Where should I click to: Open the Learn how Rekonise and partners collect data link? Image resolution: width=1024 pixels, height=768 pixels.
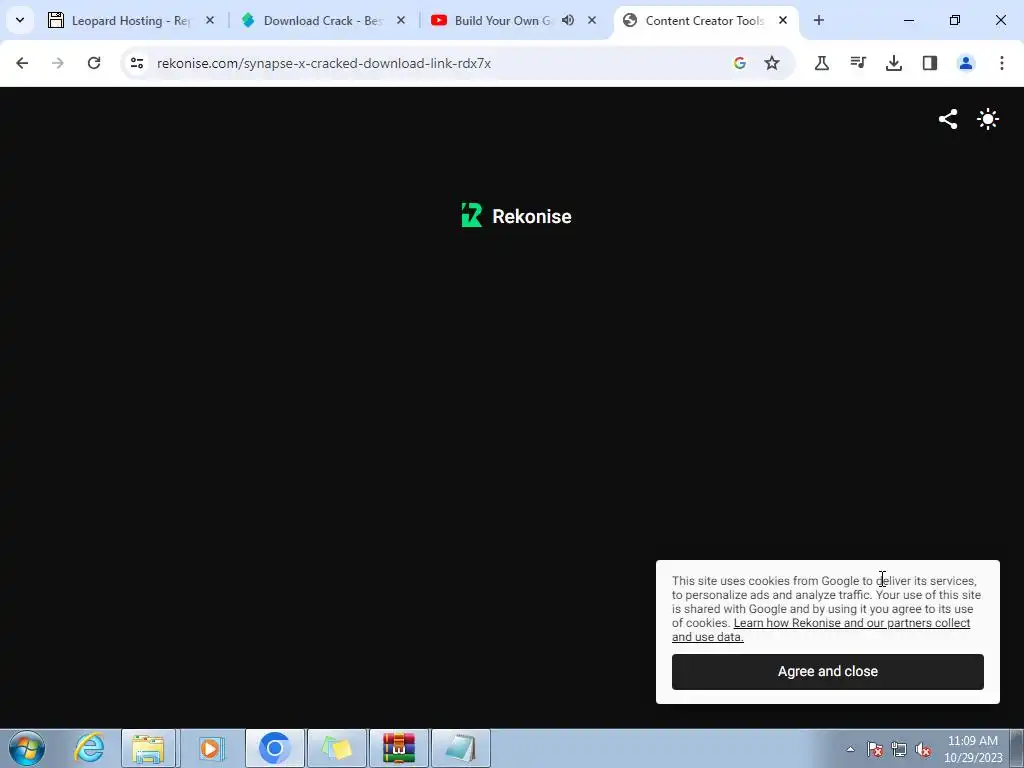(821, 630)
